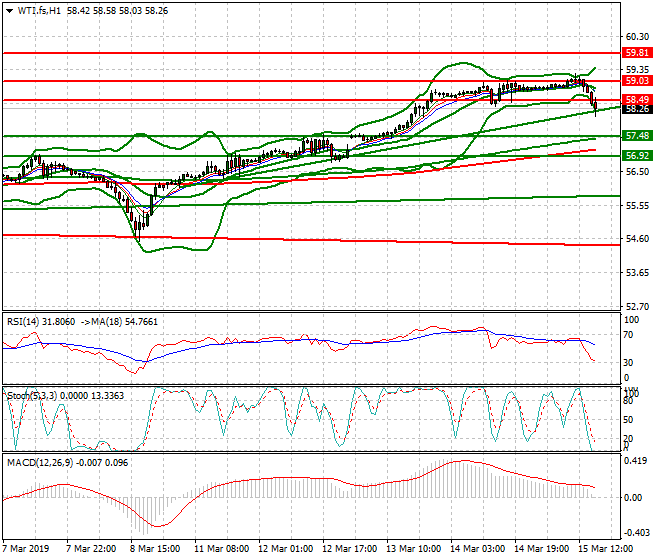Select the 53.65 price scale value

point(637,273)
